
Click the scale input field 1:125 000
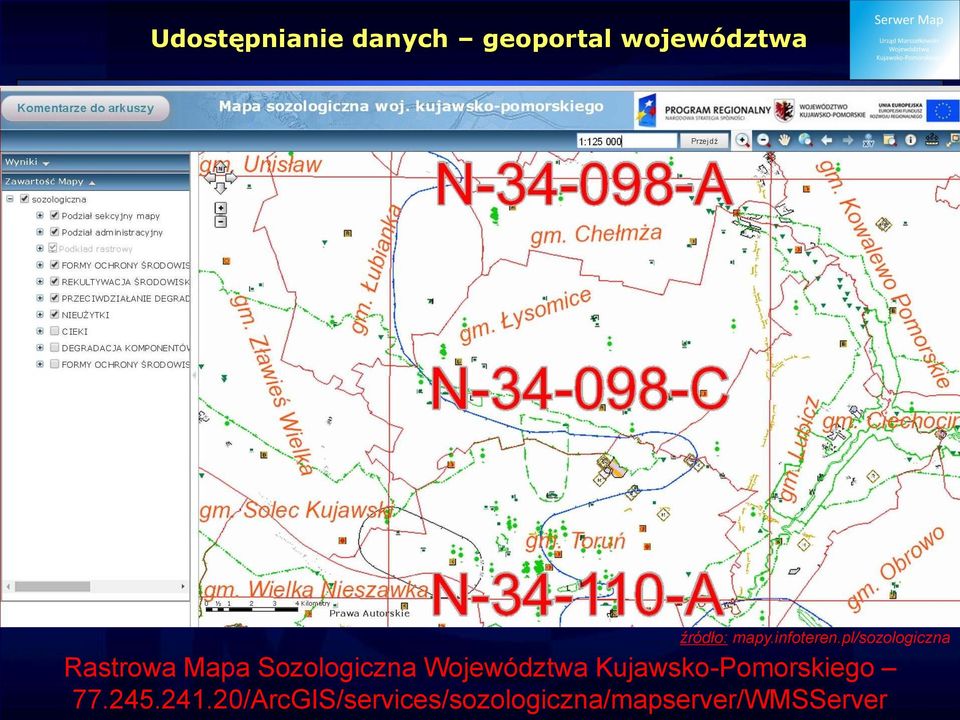click(626, 141)
